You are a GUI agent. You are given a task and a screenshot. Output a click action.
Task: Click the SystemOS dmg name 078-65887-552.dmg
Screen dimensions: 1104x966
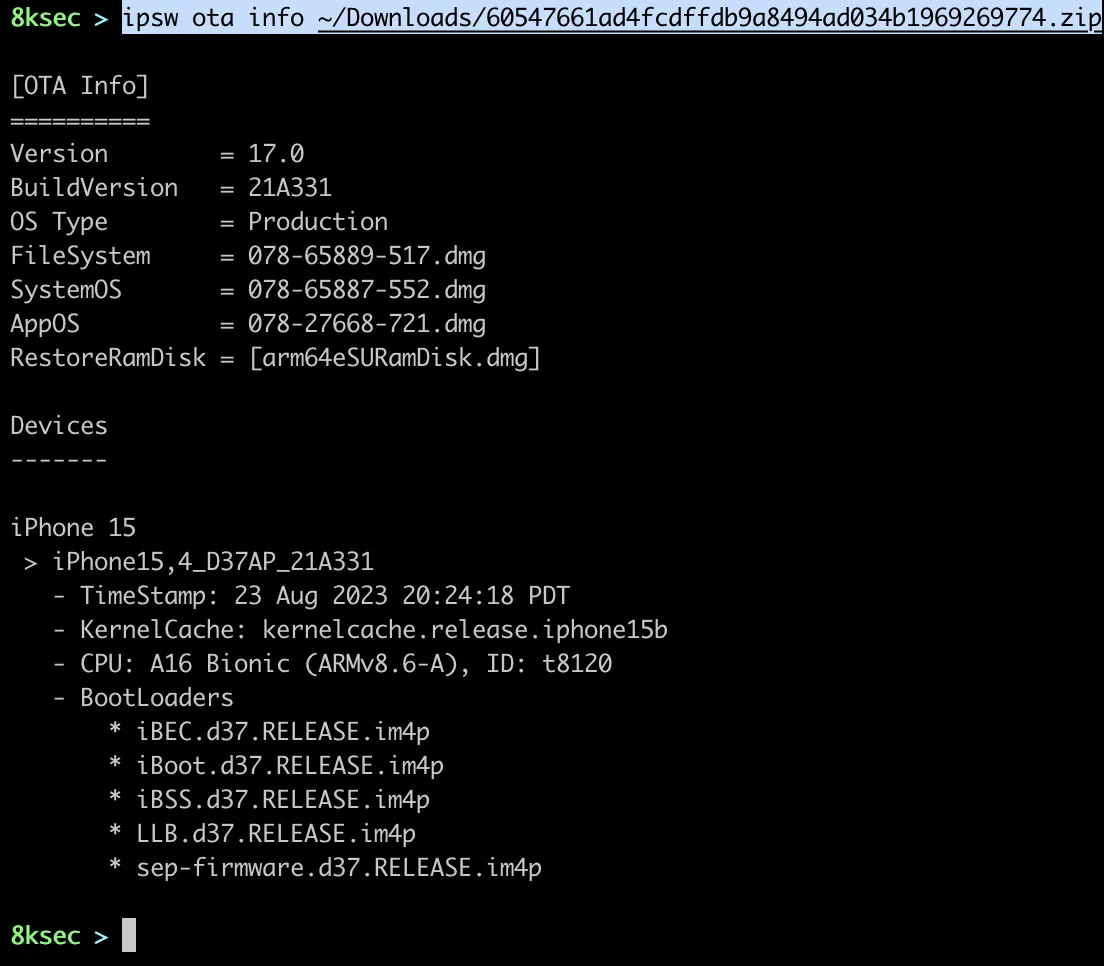pos(367,290)
